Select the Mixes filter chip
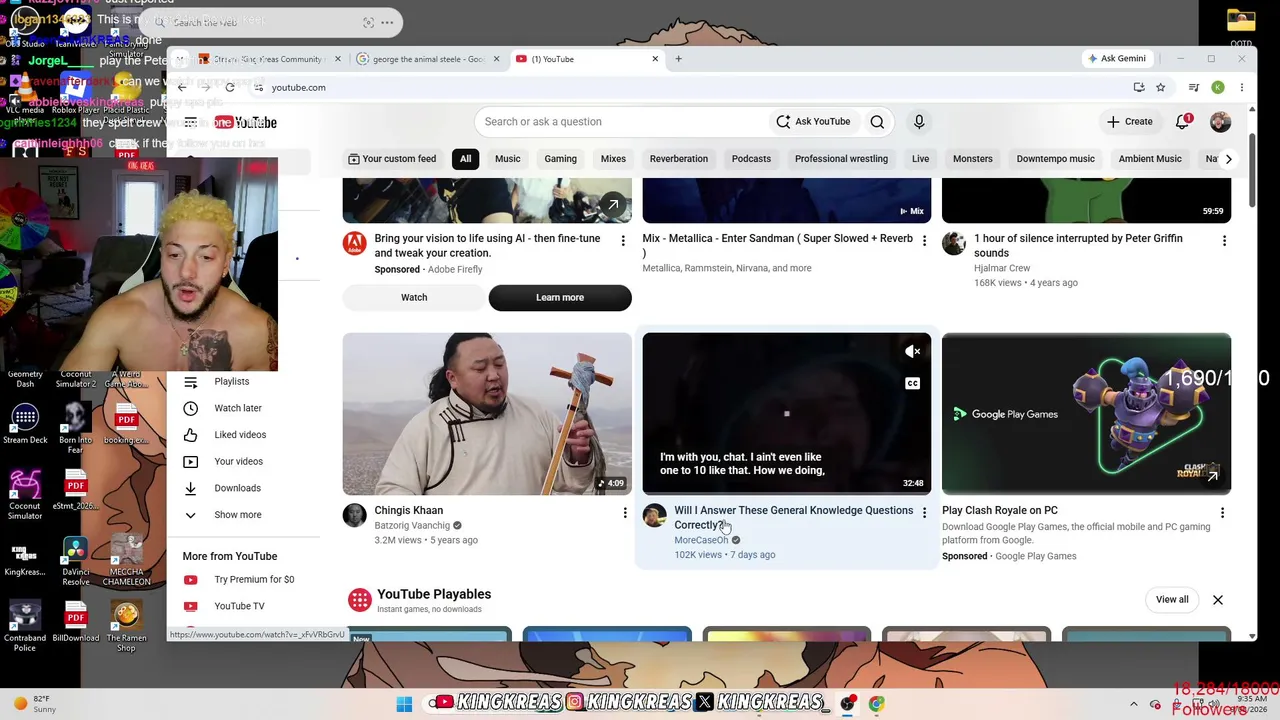 pyautogui.click(x=613, y=159)
